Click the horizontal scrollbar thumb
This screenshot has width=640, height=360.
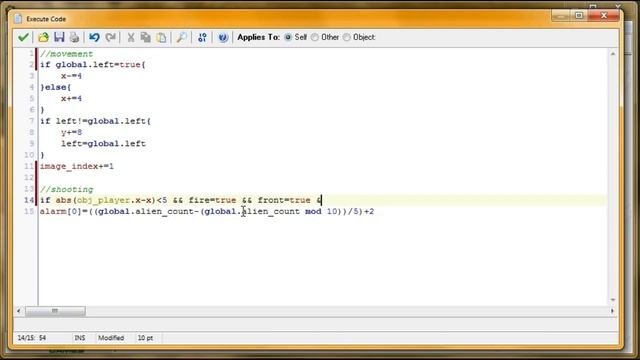pos(55,311)
